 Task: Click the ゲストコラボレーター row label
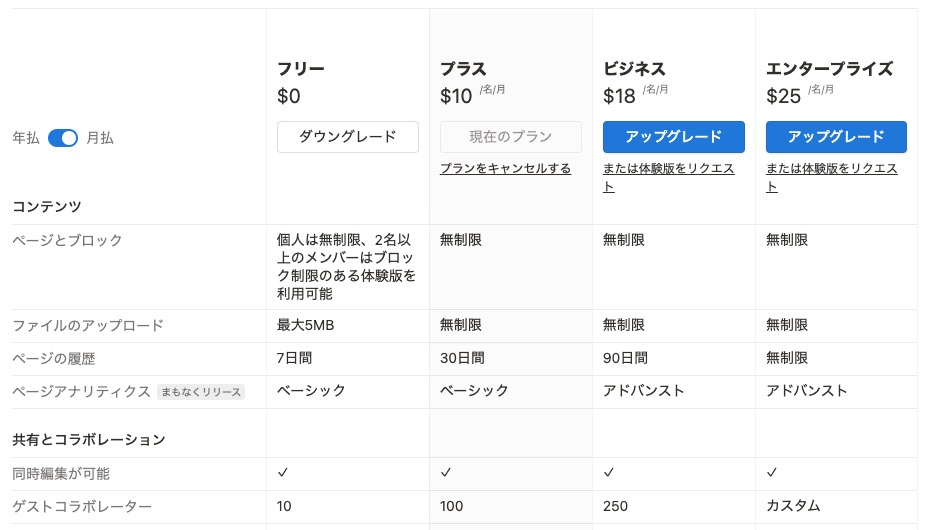coord(82,506)
